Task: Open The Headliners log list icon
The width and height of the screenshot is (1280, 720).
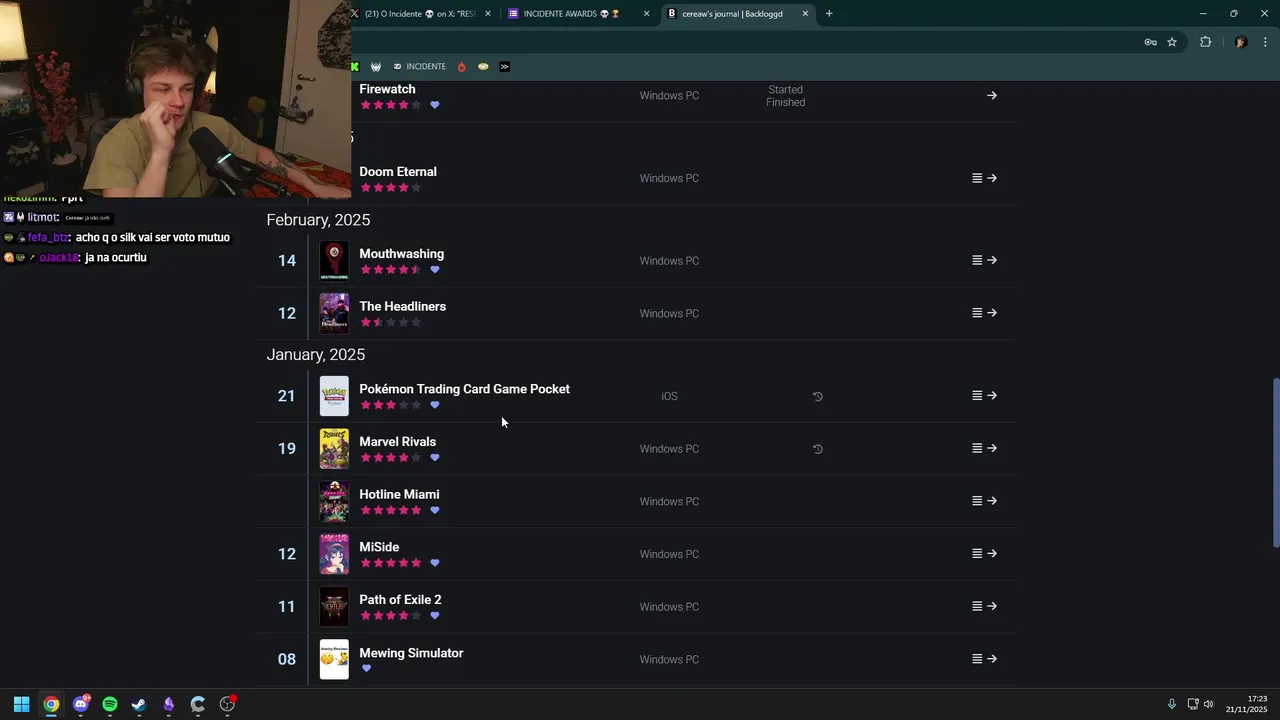Action: point(977,313)
